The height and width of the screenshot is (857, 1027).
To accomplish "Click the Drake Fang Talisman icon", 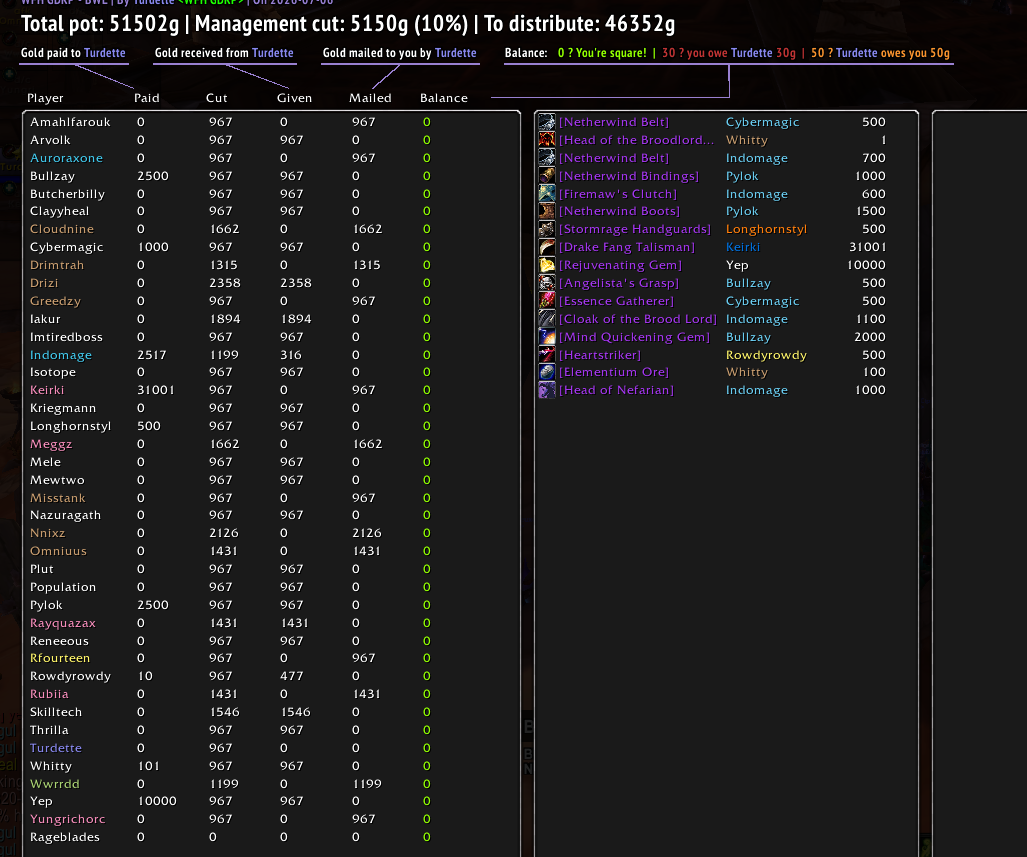I will 546,247.
